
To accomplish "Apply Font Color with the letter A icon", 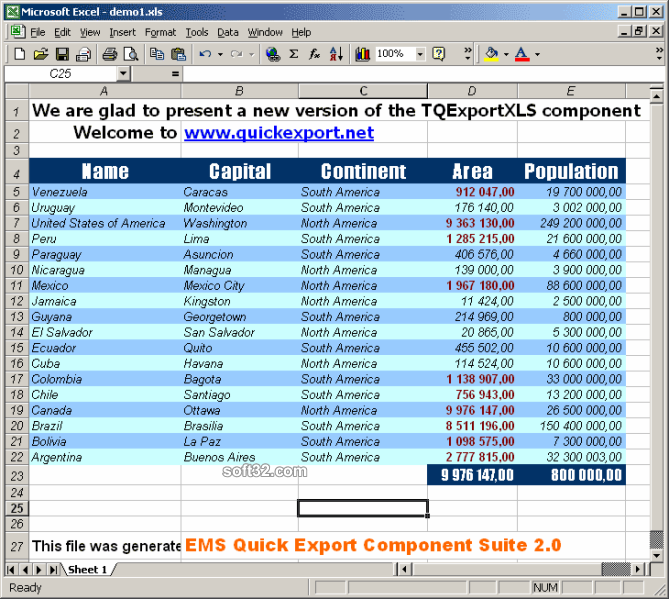I will 522,54.
